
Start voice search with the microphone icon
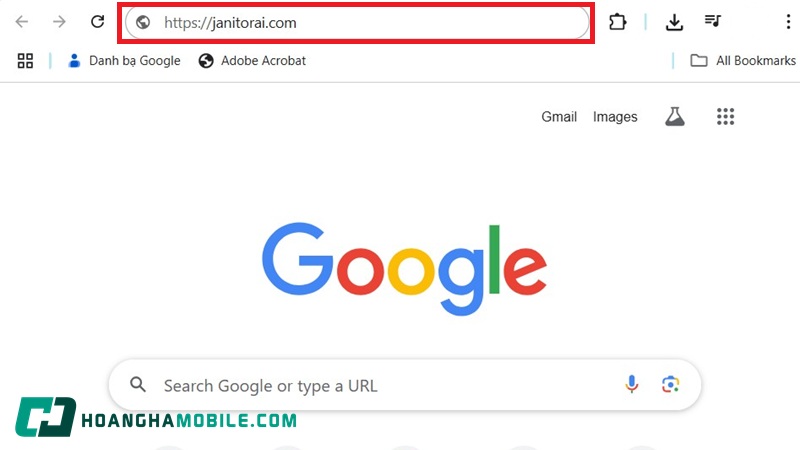pos(632,385)
